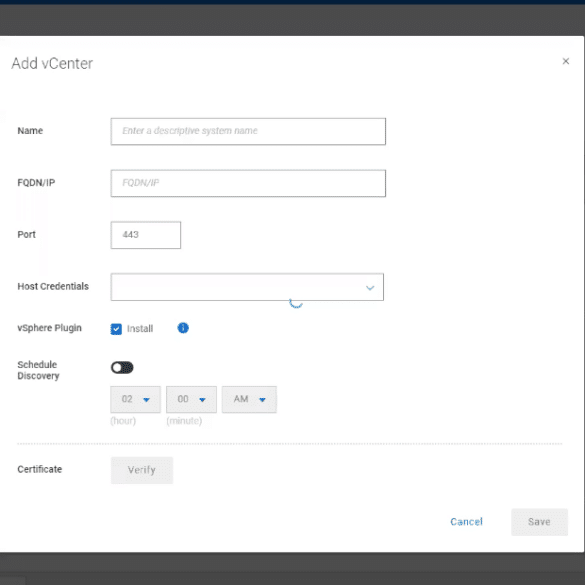Open the AM/PM dropdown
Image resolution: width=585 pixels, height=585 pixels.
click(249, 399)
